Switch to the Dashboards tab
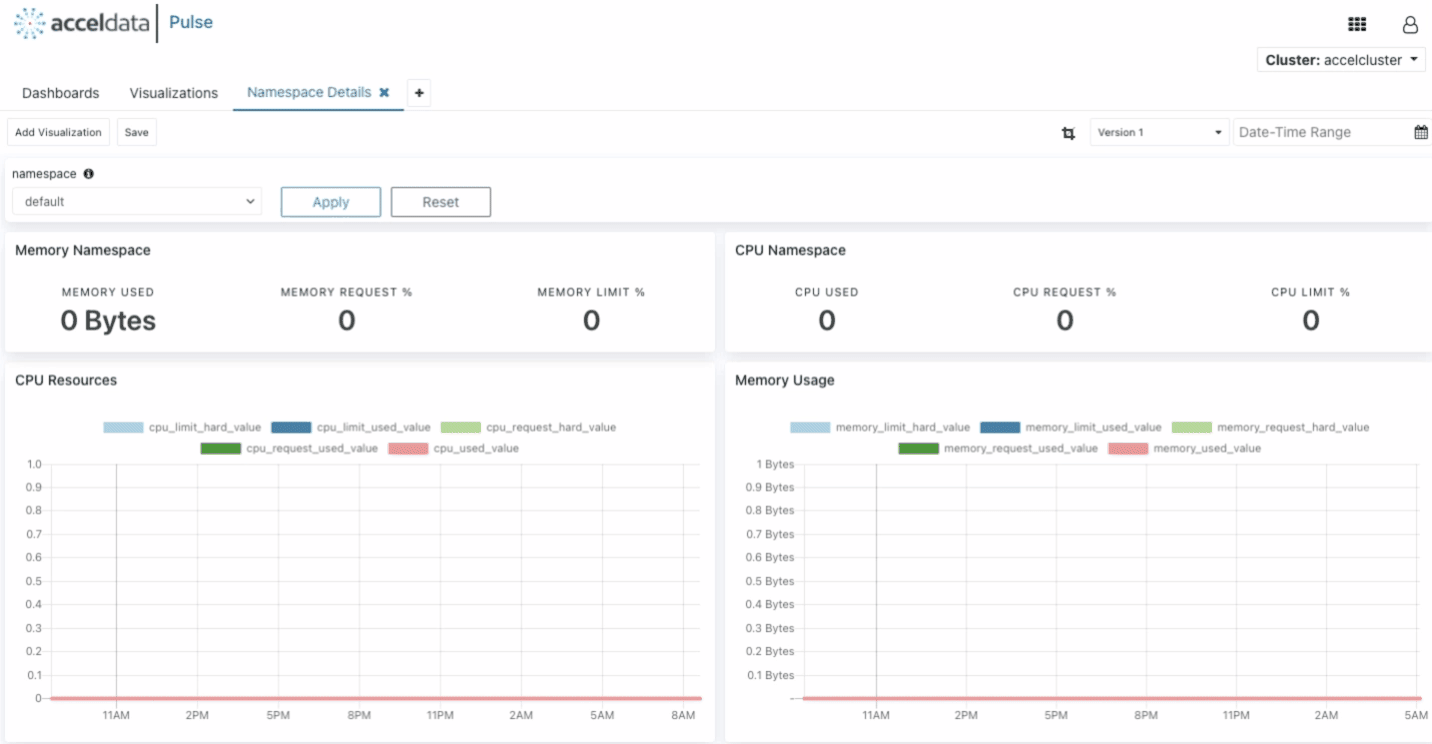This screenshot has height=744, width=1432. (x=61, y=93)
